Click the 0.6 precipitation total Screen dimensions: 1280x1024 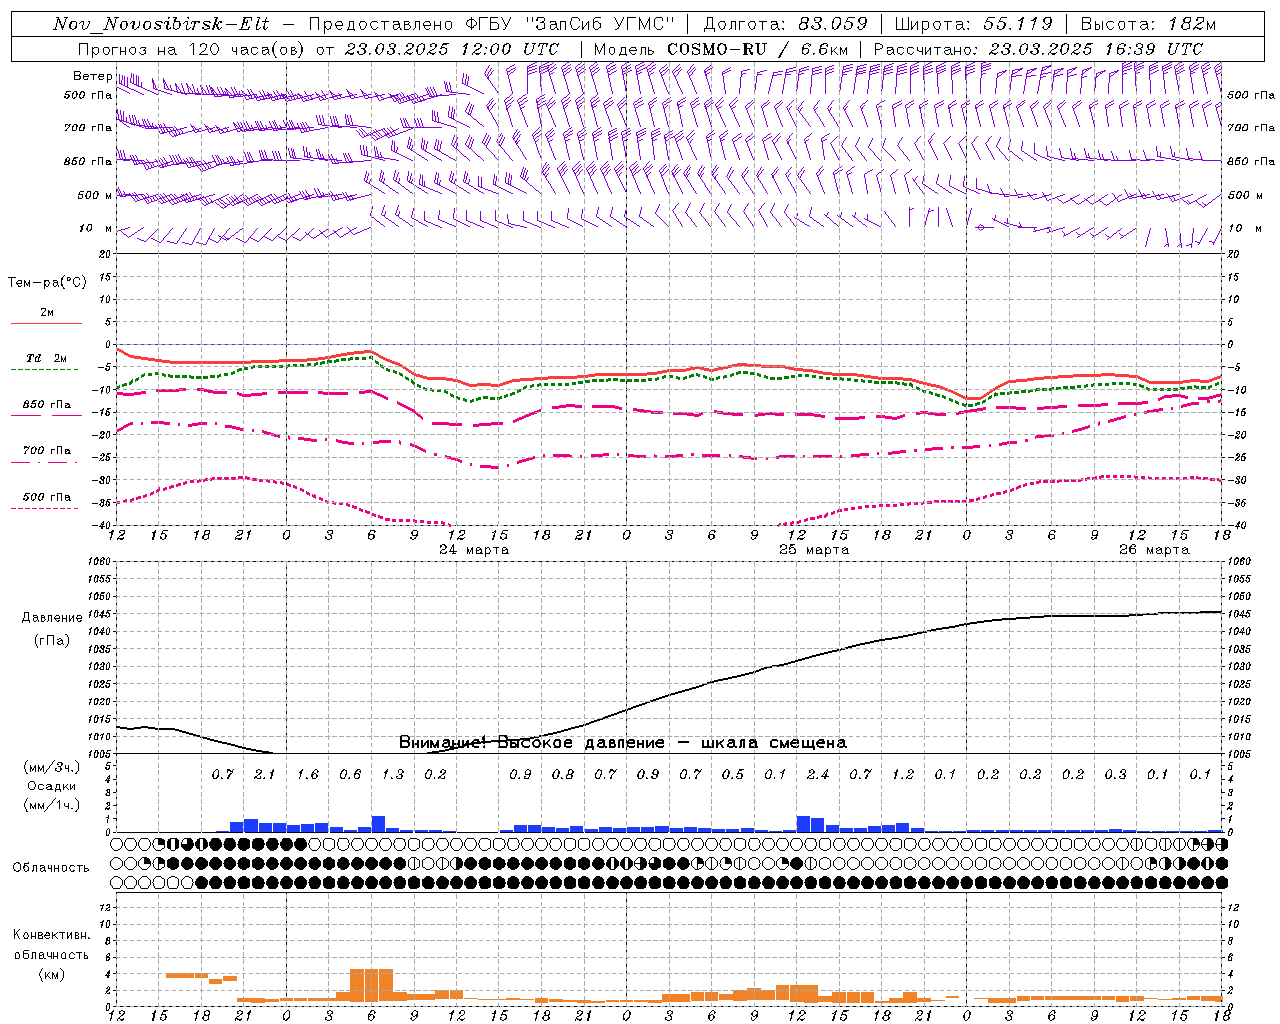350,774
